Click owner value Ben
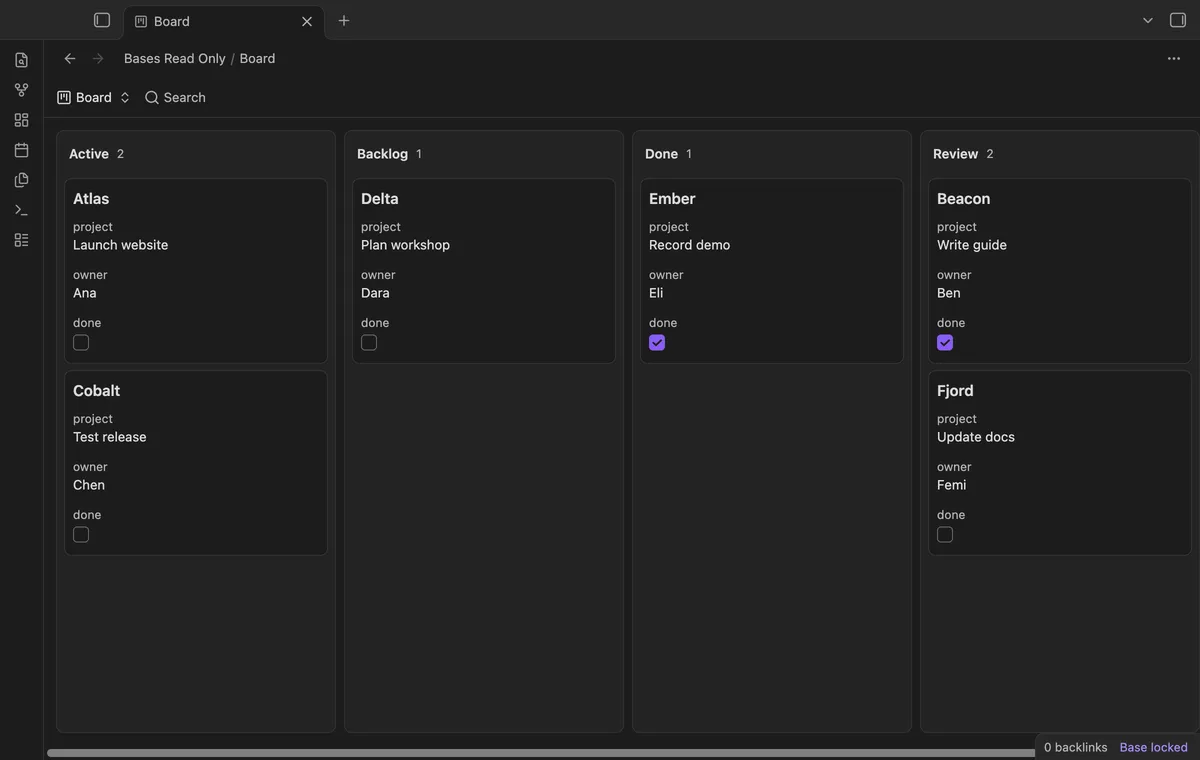The width and height of the screenshot is (1200, 760). tap(949, 293)
